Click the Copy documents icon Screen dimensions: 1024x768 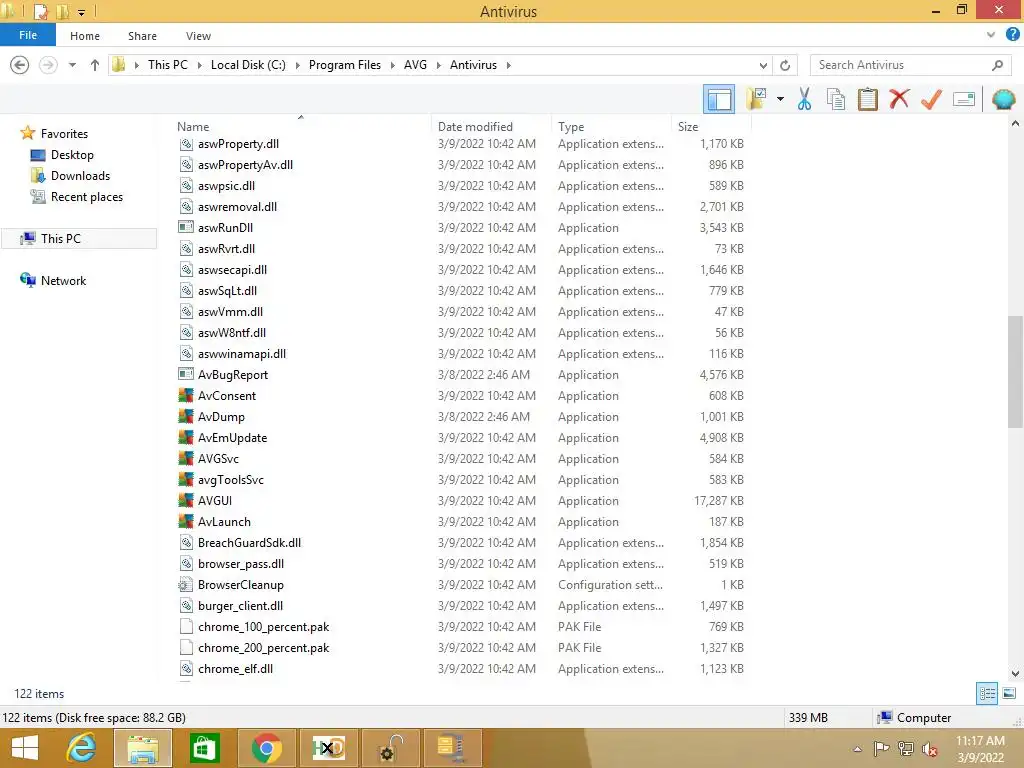tap(836, 99)
